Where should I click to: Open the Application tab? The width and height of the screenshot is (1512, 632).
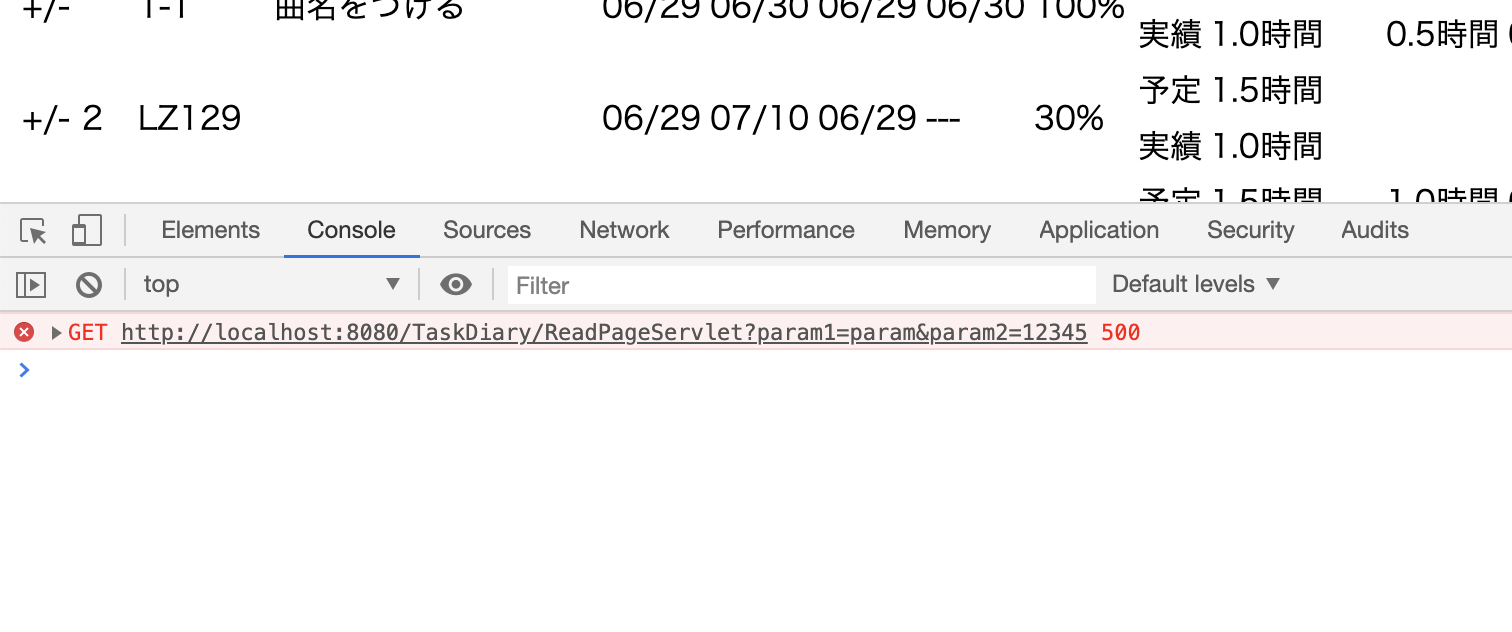pyautogui.click(x=1099, y=230)
